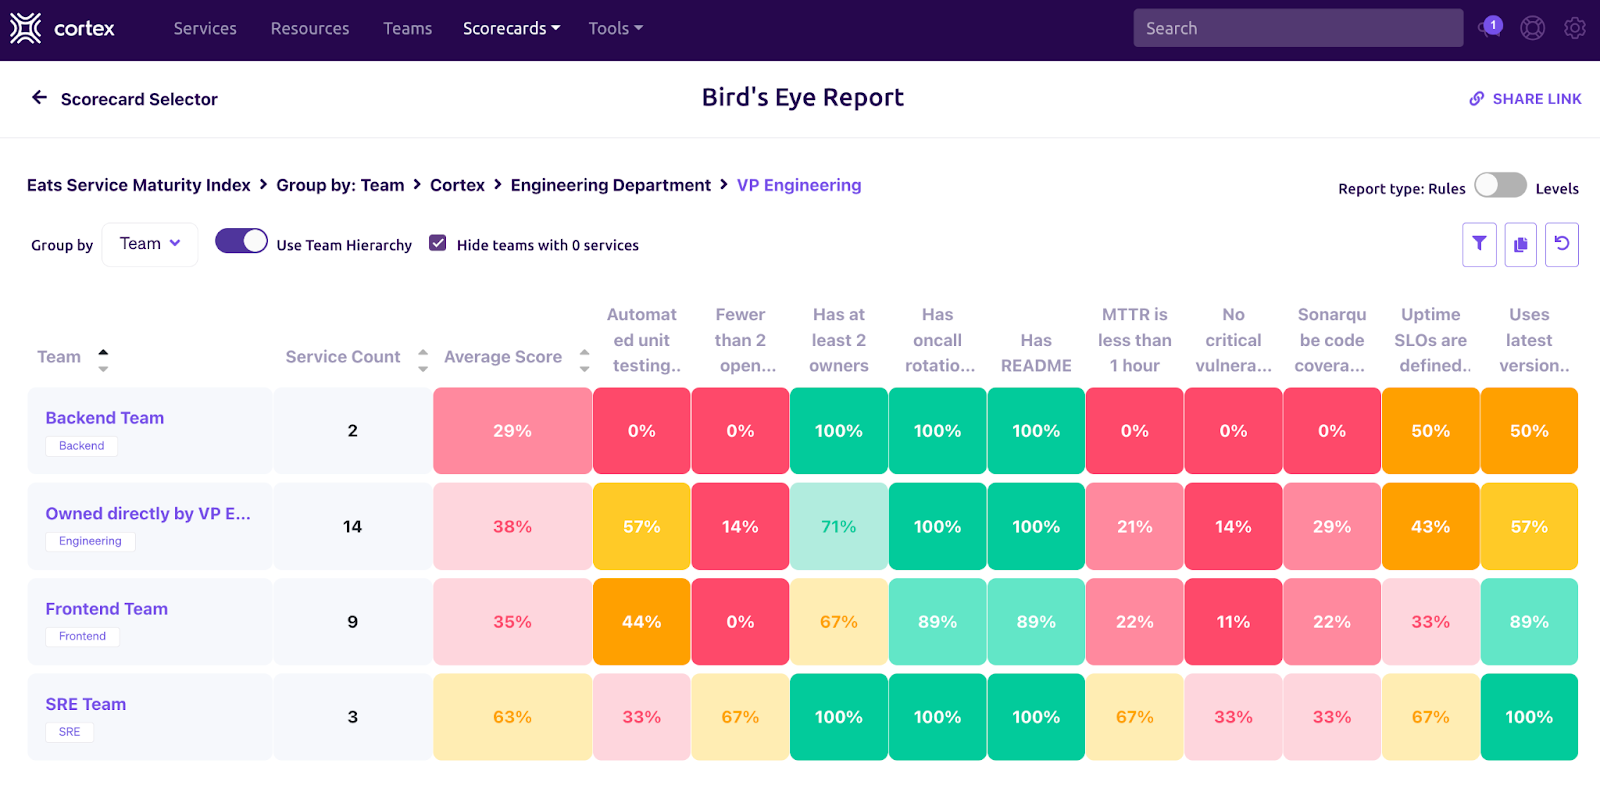
Task: Click the copy report icon
Action: (x=1520, y=244)
